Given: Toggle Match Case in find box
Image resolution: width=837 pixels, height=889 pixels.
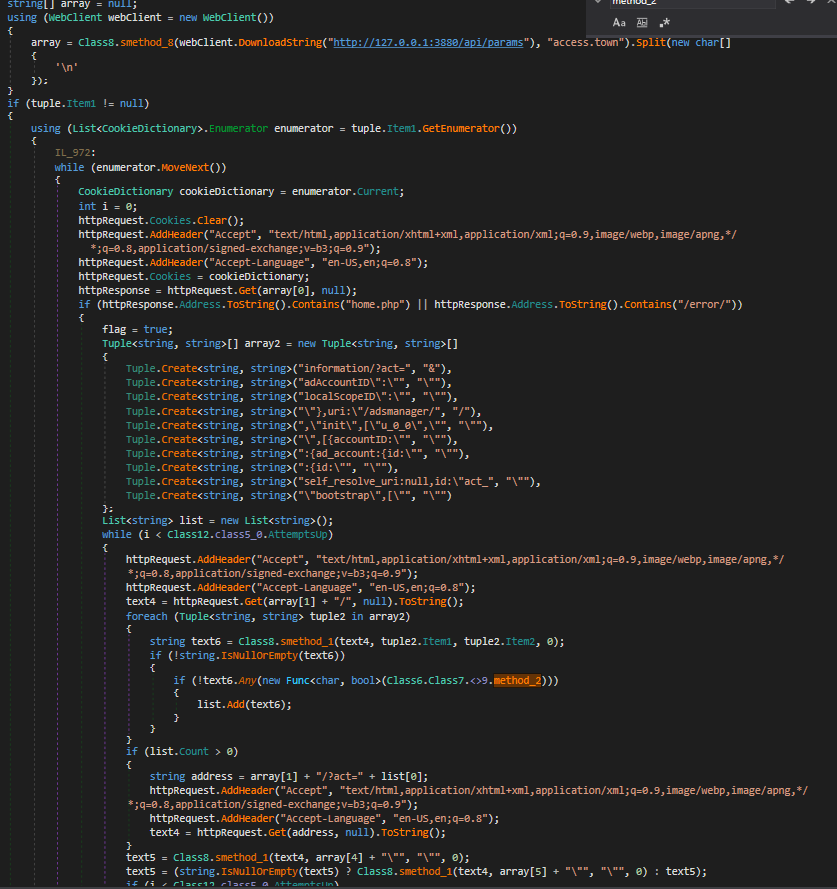Looking at the screenshot, I should (x=619, y=22).
